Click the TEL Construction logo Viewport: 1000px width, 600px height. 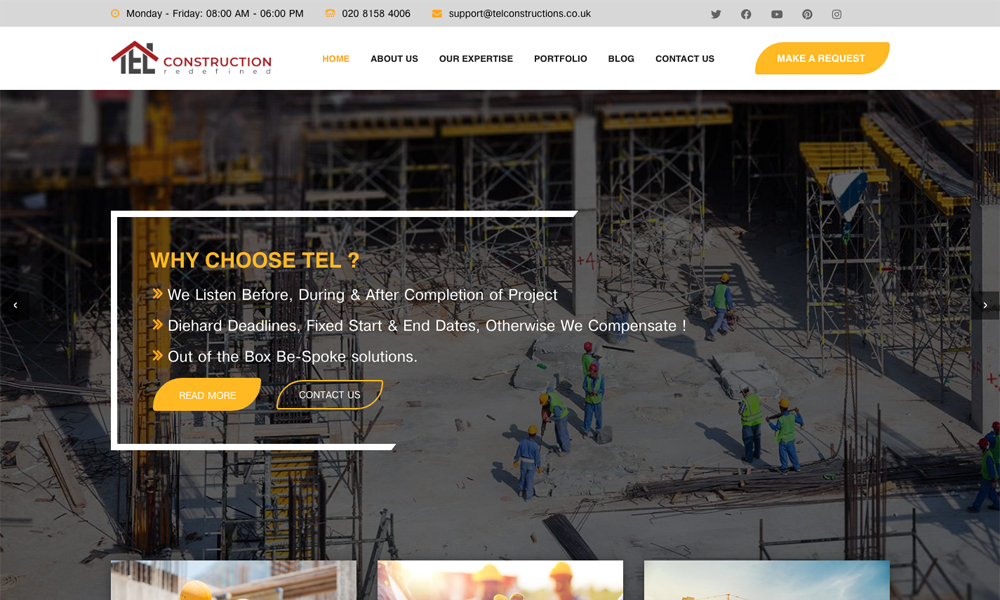click(x=191, y=58)
